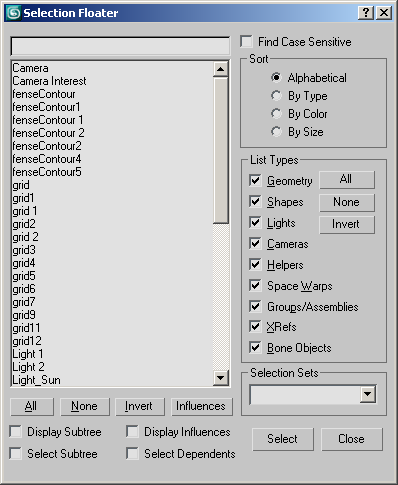Pick fenseContour4 from the list
The image size is (398, 485).
47,159
